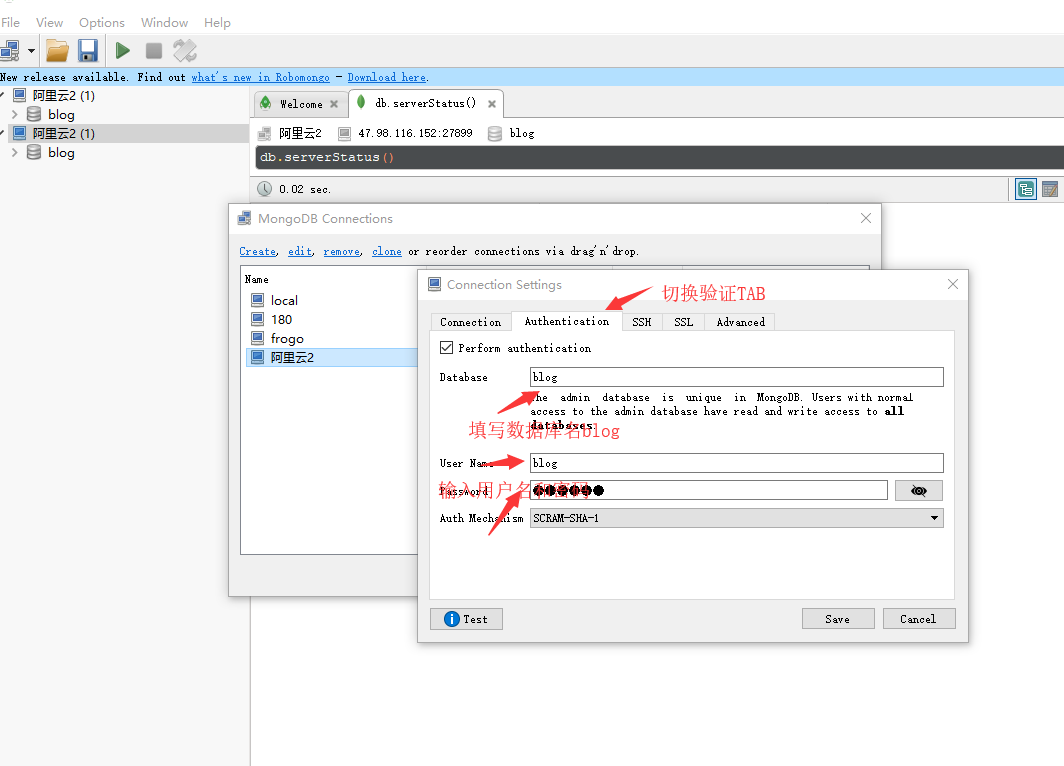Expand the blog database under first 阿里云2
1064x766 pixels.
pyautogui.click(x=15, y=115)
